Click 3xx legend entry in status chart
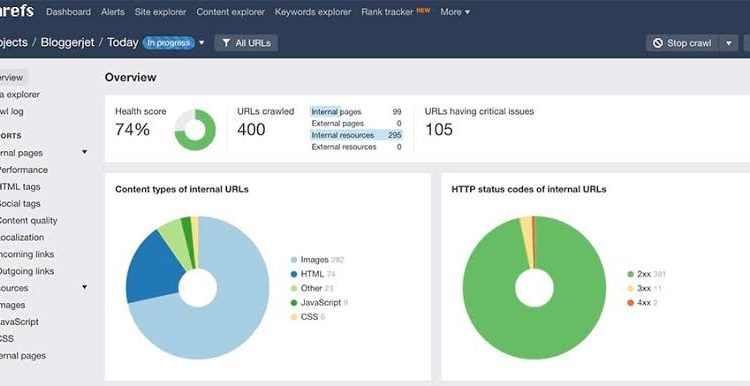 coord(645,288)
